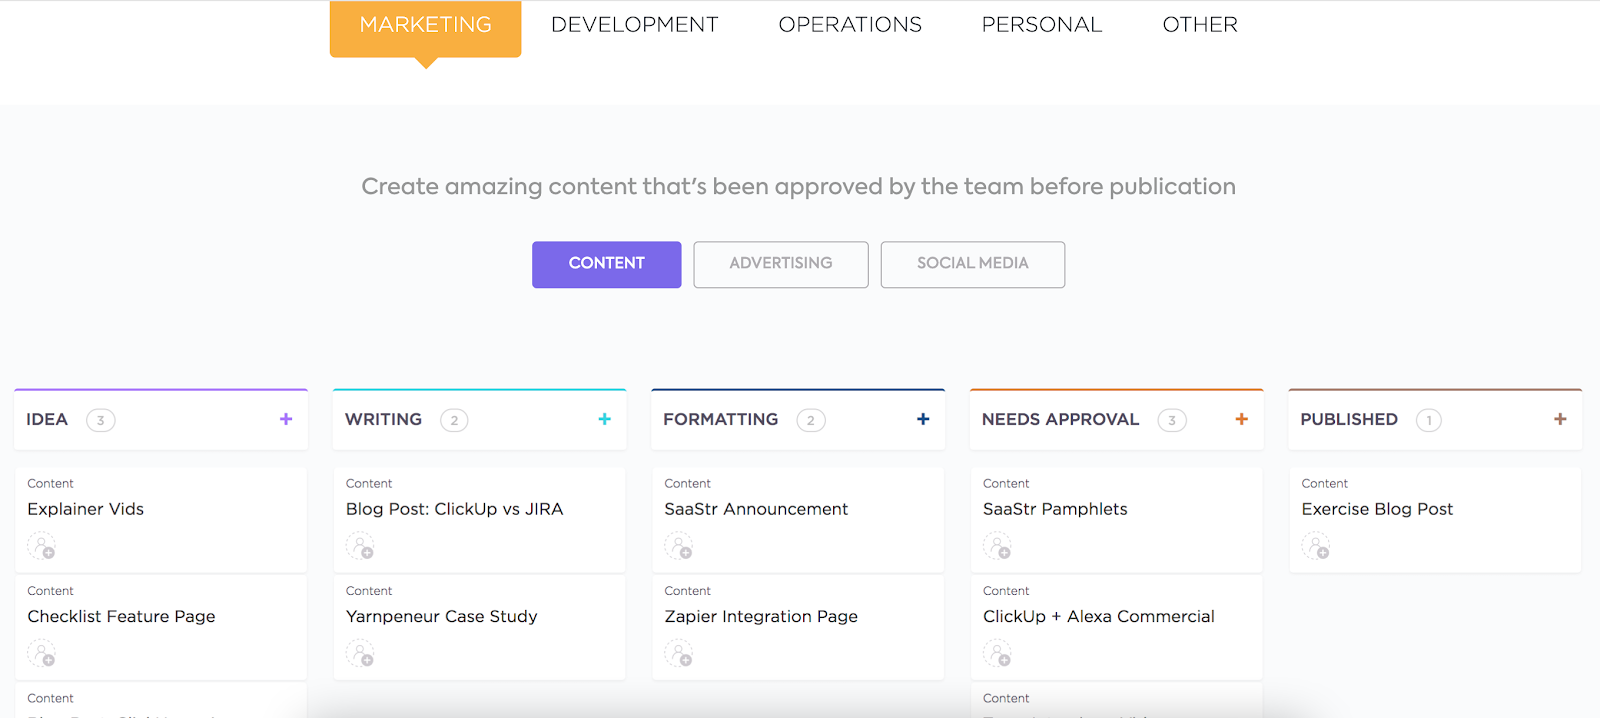Switch to the PERSONAL tab
Screen dimensions: 1600x718
point(1042,25)
